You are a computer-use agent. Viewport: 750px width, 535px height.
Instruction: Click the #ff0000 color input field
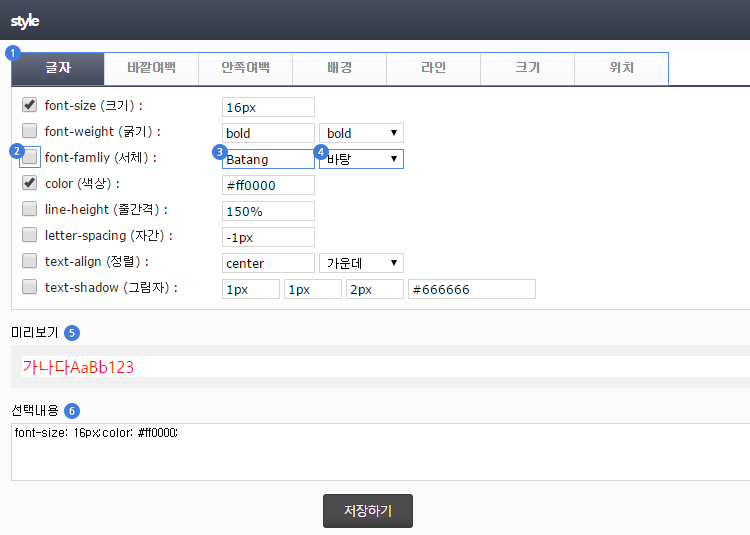pos(268,185)
